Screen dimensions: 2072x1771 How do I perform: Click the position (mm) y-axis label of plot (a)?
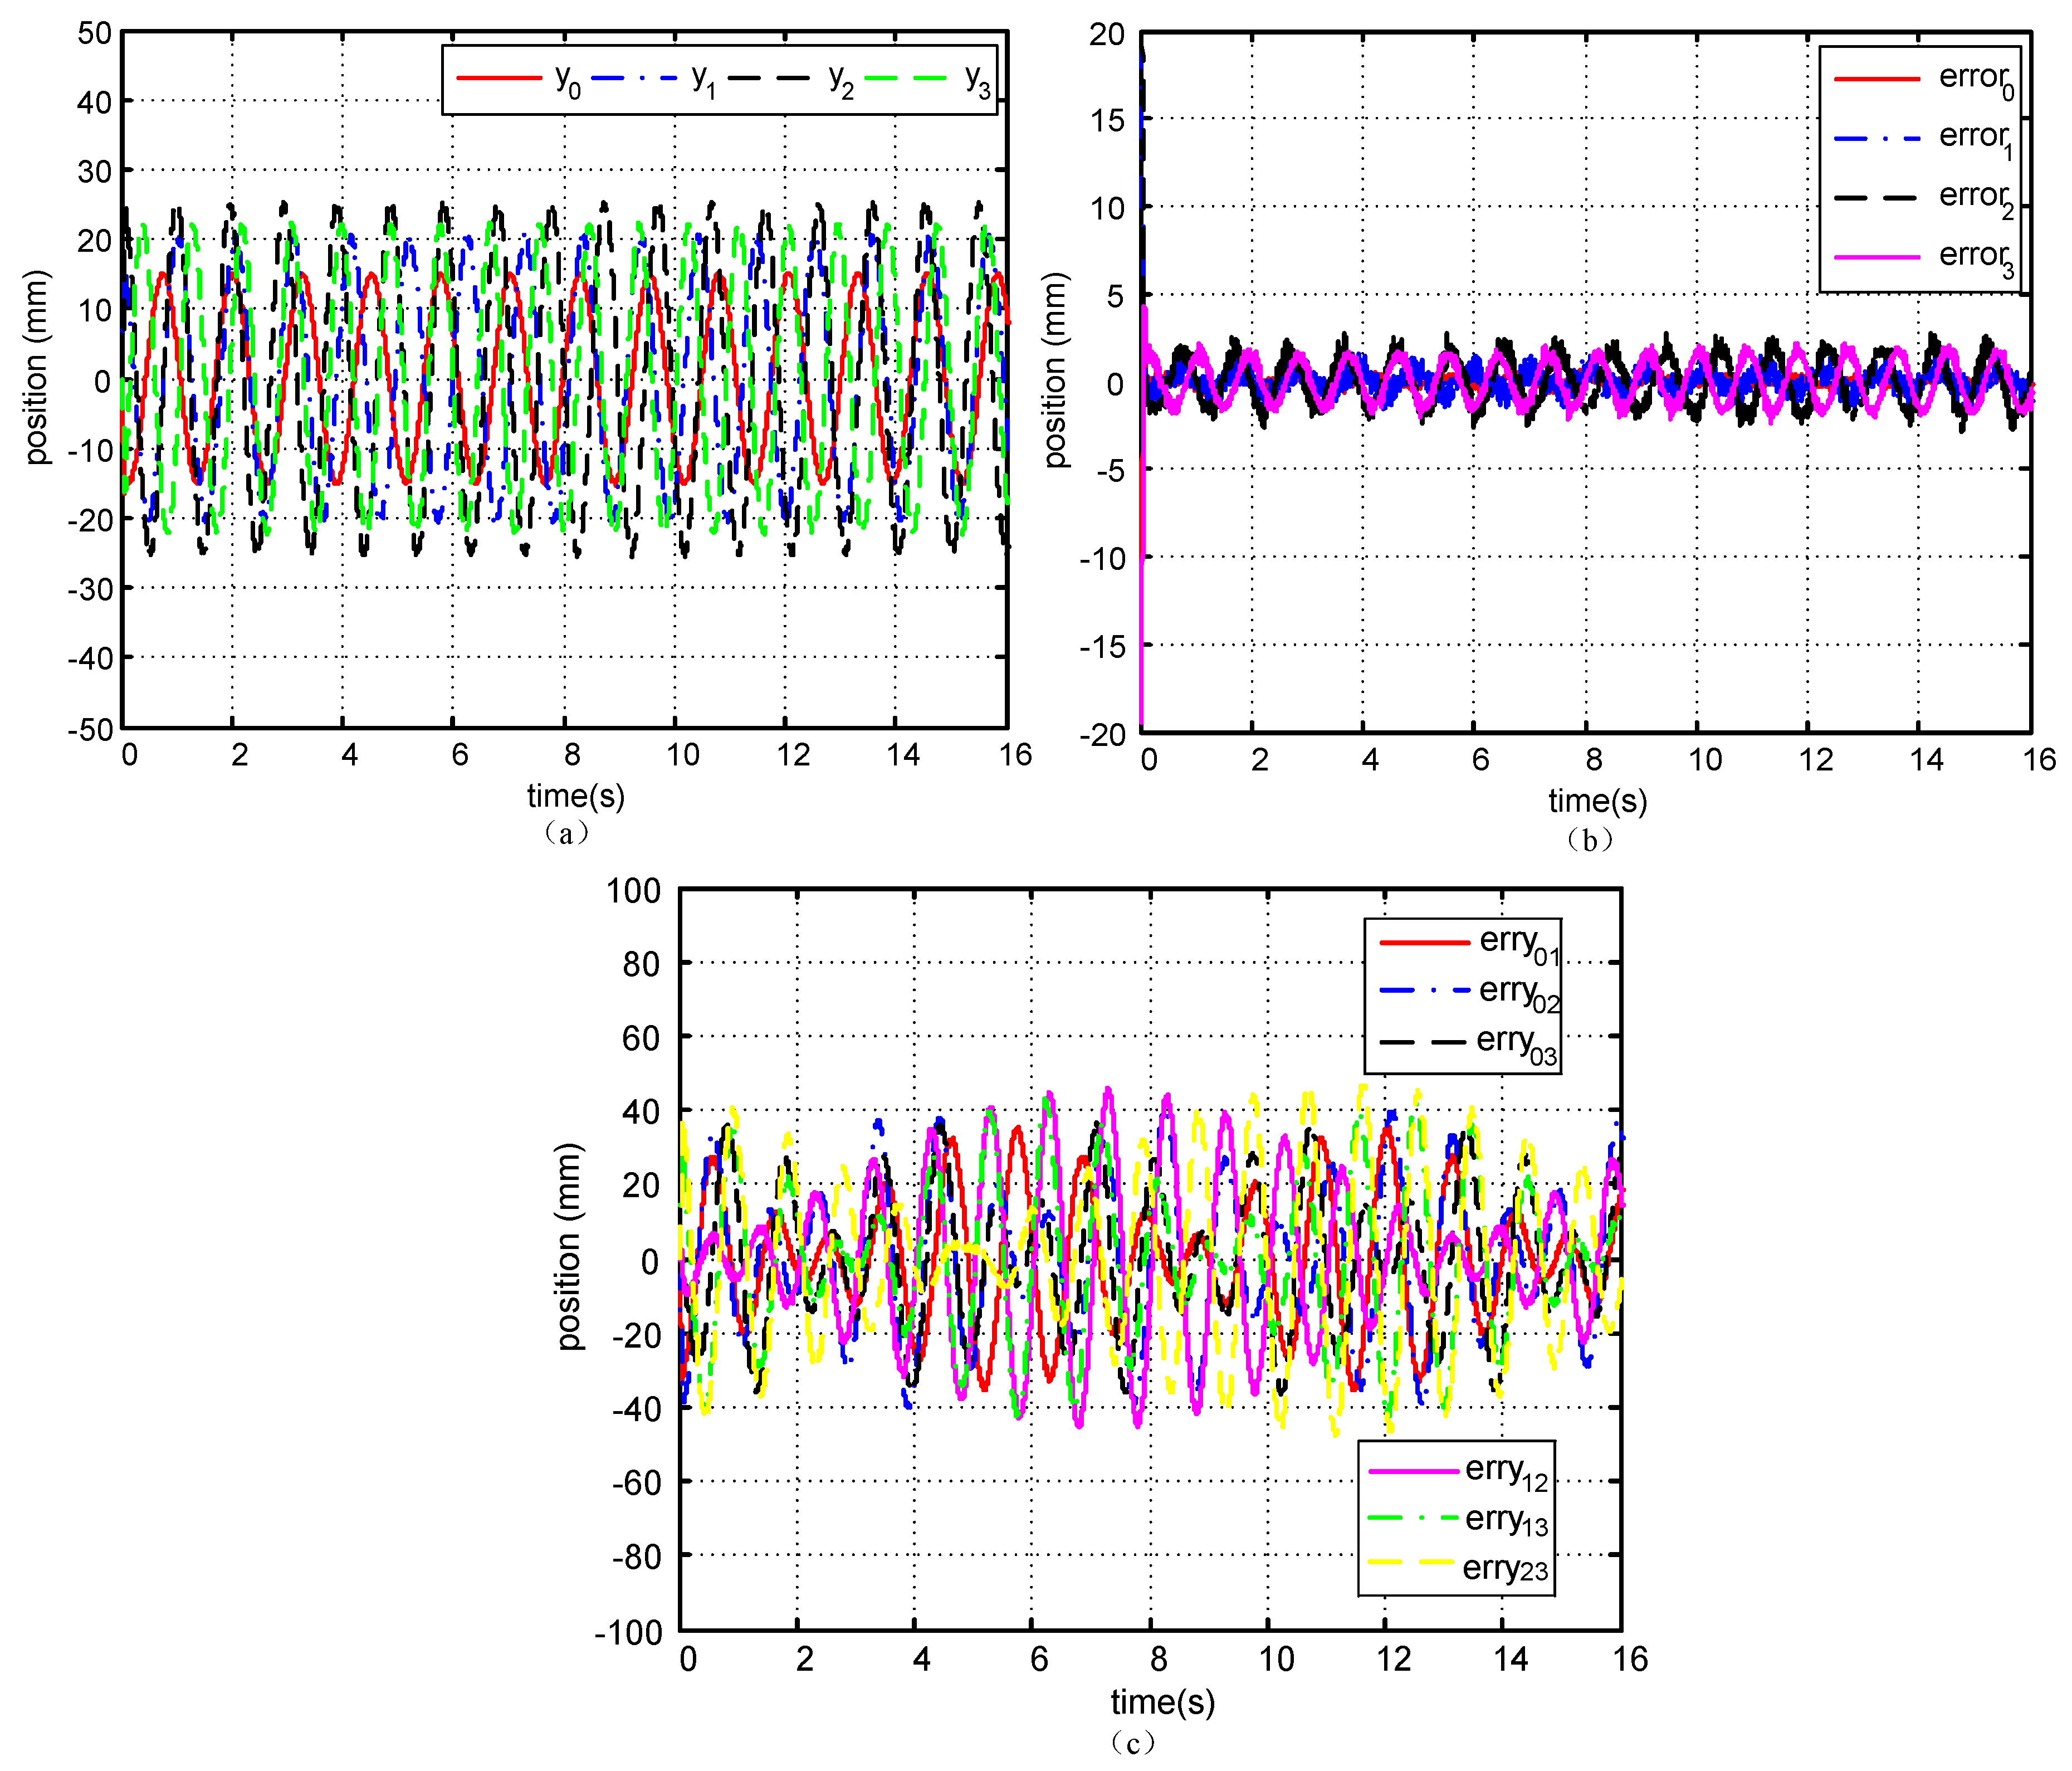[38, 368]
